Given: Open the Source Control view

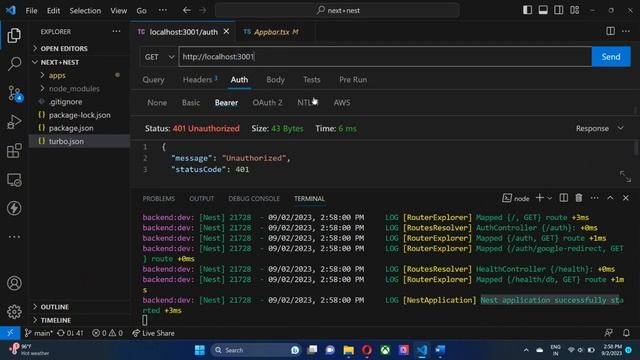Looking at the screenshot, I should (x=15, y=93).
